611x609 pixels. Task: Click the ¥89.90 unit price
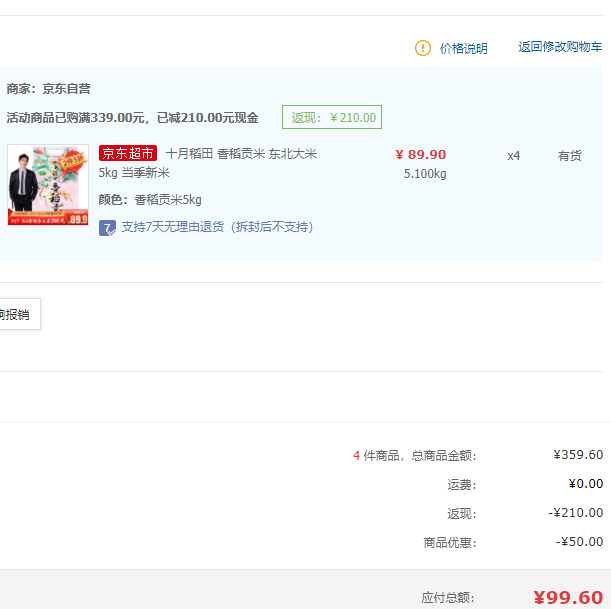(420, 155)
